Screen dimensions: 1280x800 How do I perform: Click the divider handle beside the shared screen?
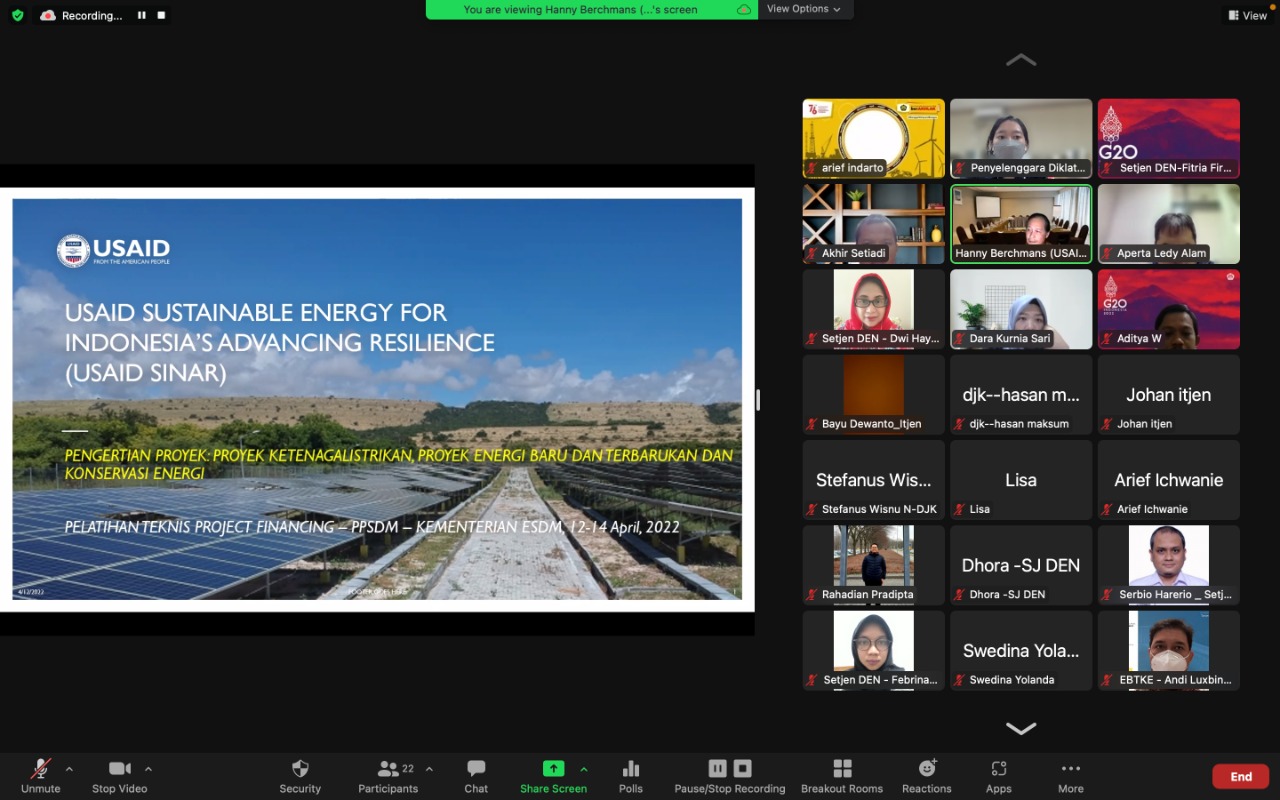click(758, 400)
